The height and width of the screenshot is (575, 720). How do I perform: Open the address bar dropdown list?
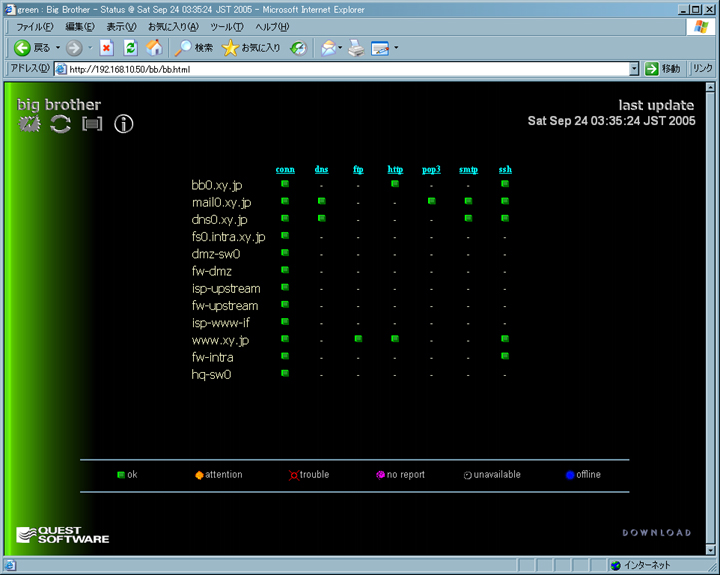[634, 69]
